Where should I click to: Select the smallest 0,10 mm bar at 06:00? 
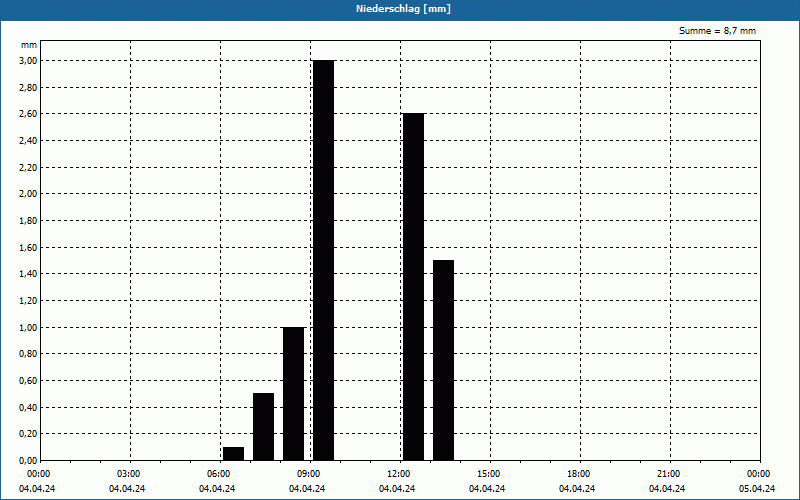(234, 454)
